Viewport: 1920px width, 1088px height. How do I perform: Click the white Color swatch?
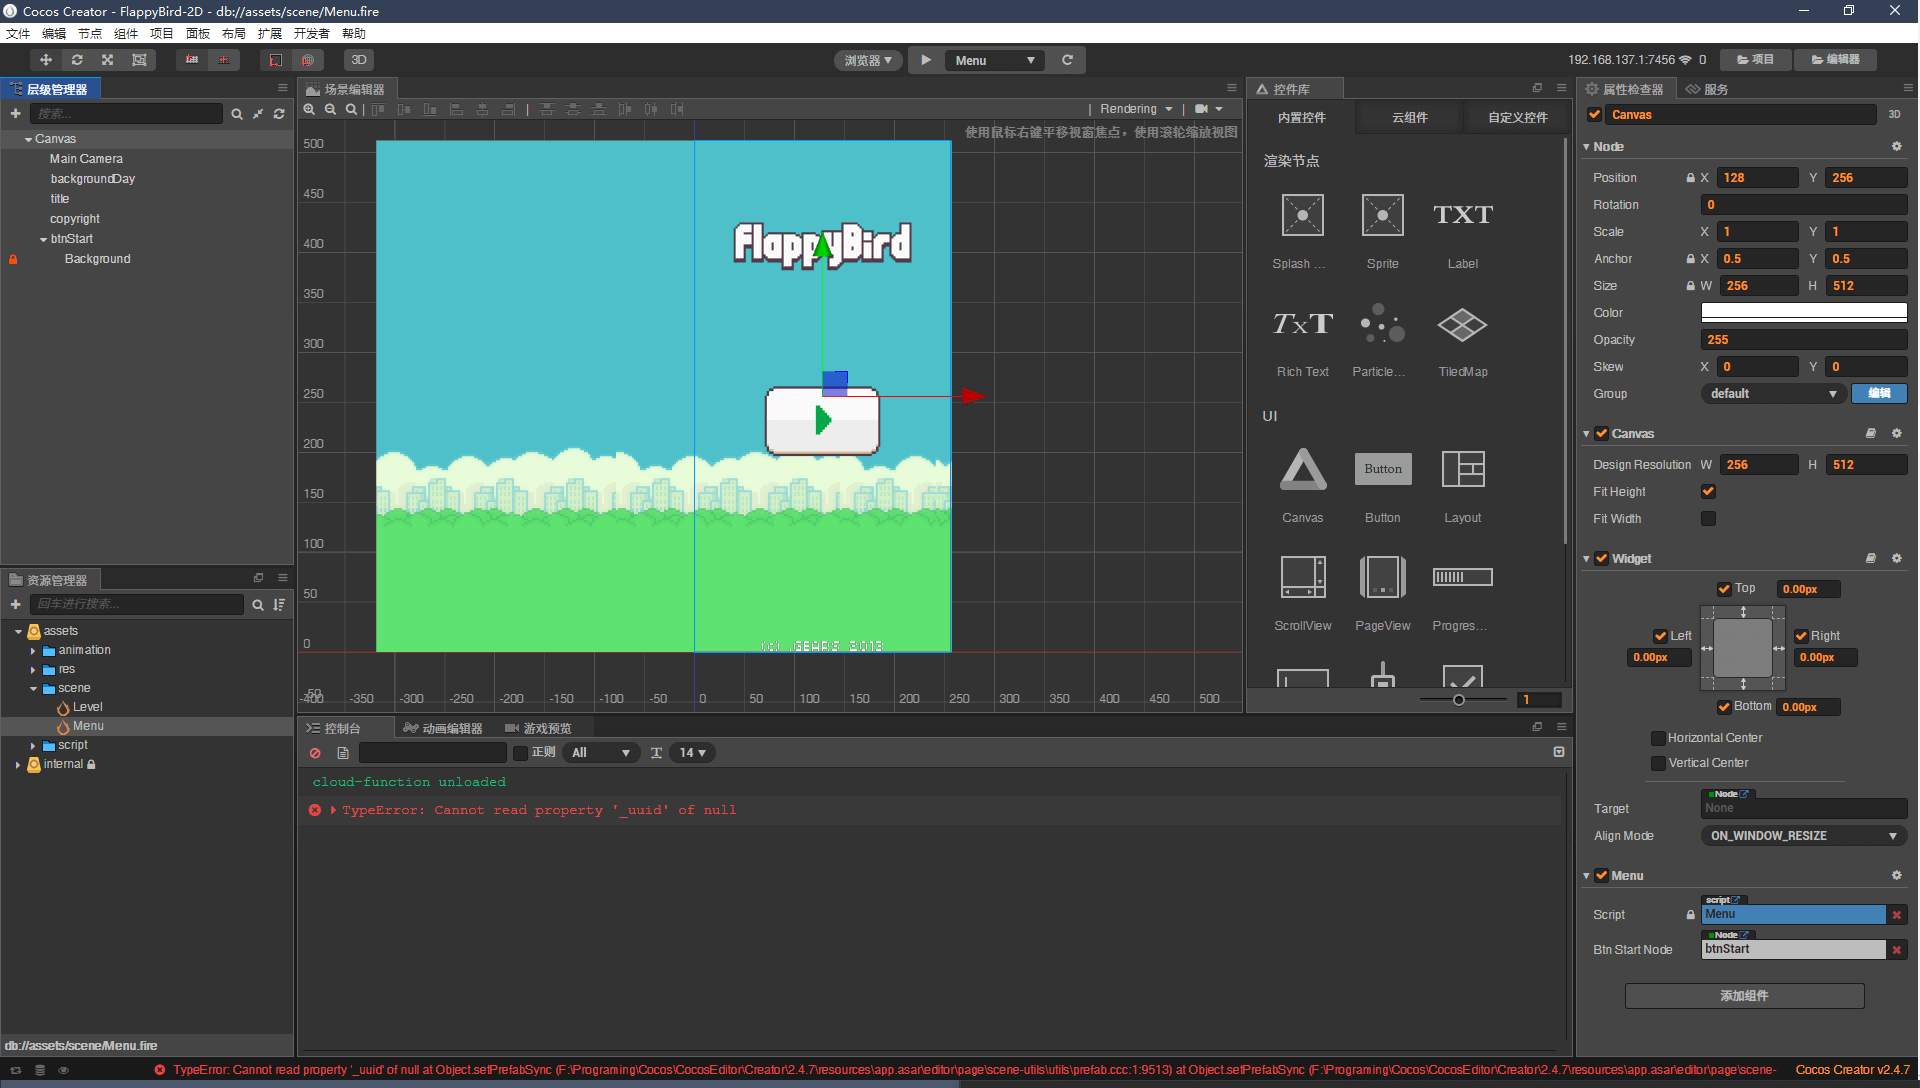pos(1804,313)
